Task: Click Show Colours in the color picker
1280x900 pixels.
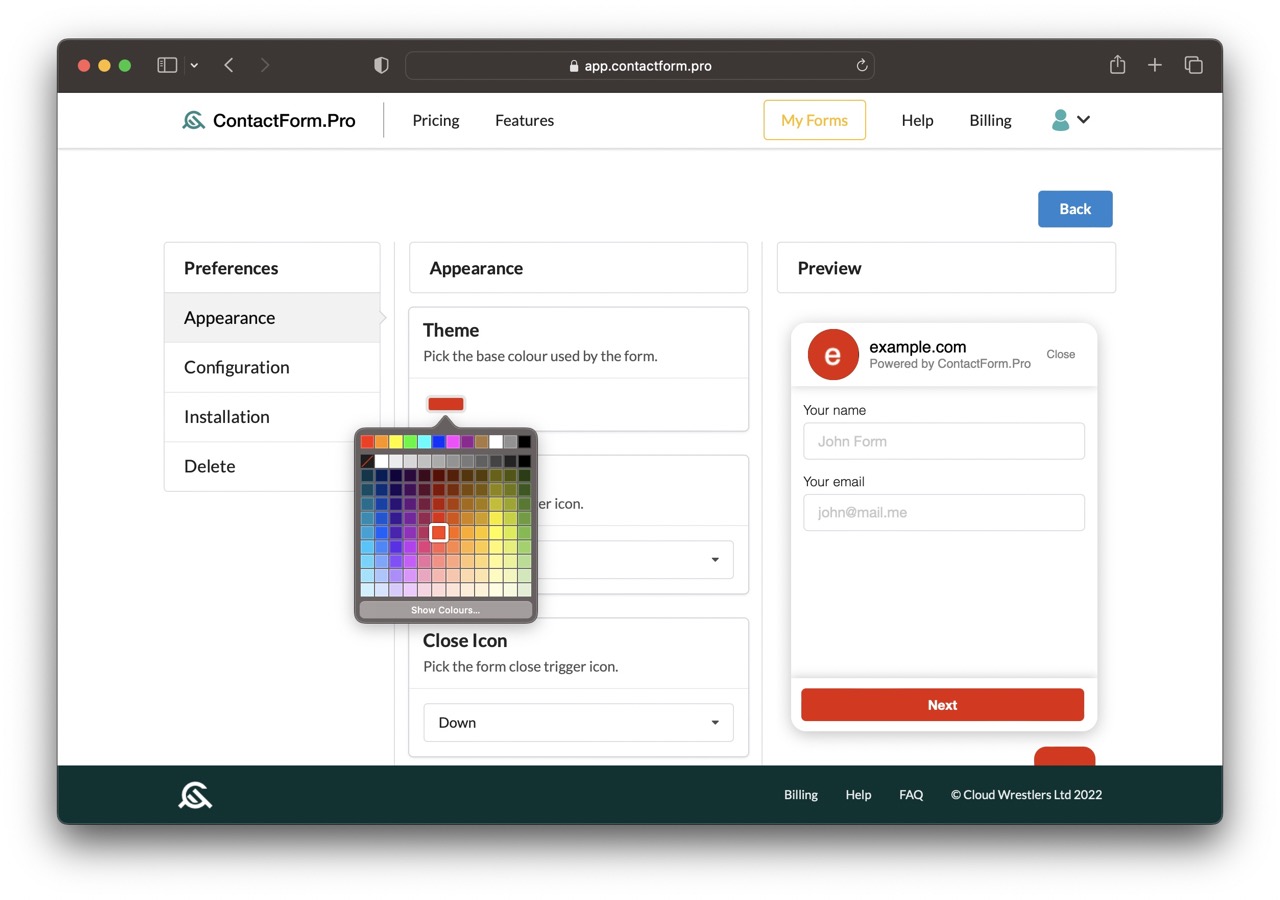Action: click(445, 609)
